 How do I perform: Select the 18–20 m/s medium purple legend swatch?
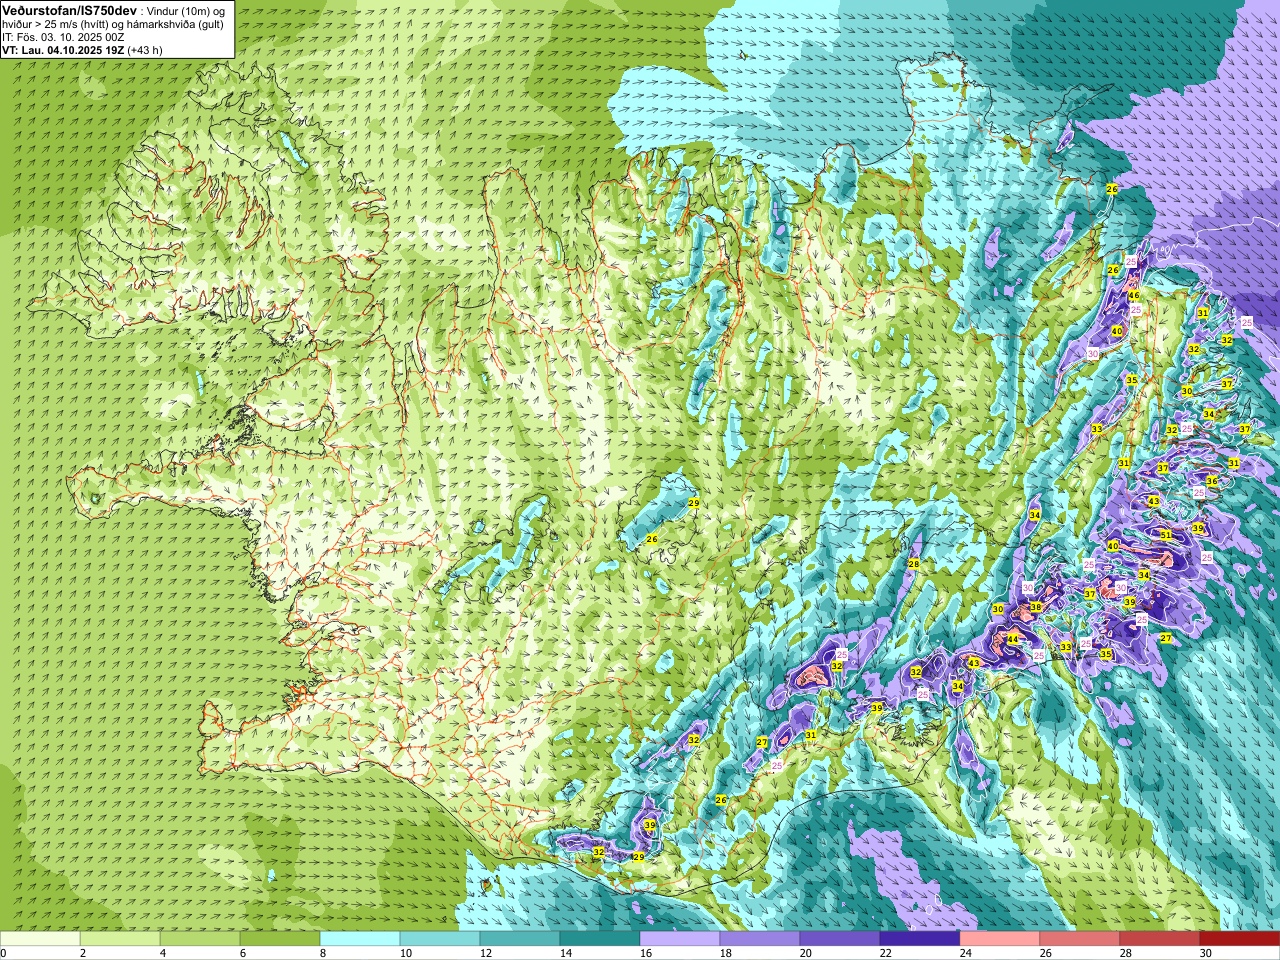pos(760,938)
